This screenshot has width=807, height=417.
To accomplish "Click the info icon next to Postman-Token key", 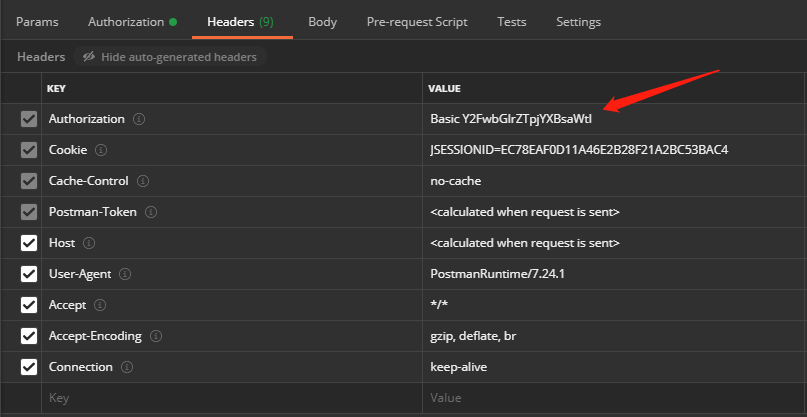I will [x=151, y=212].
